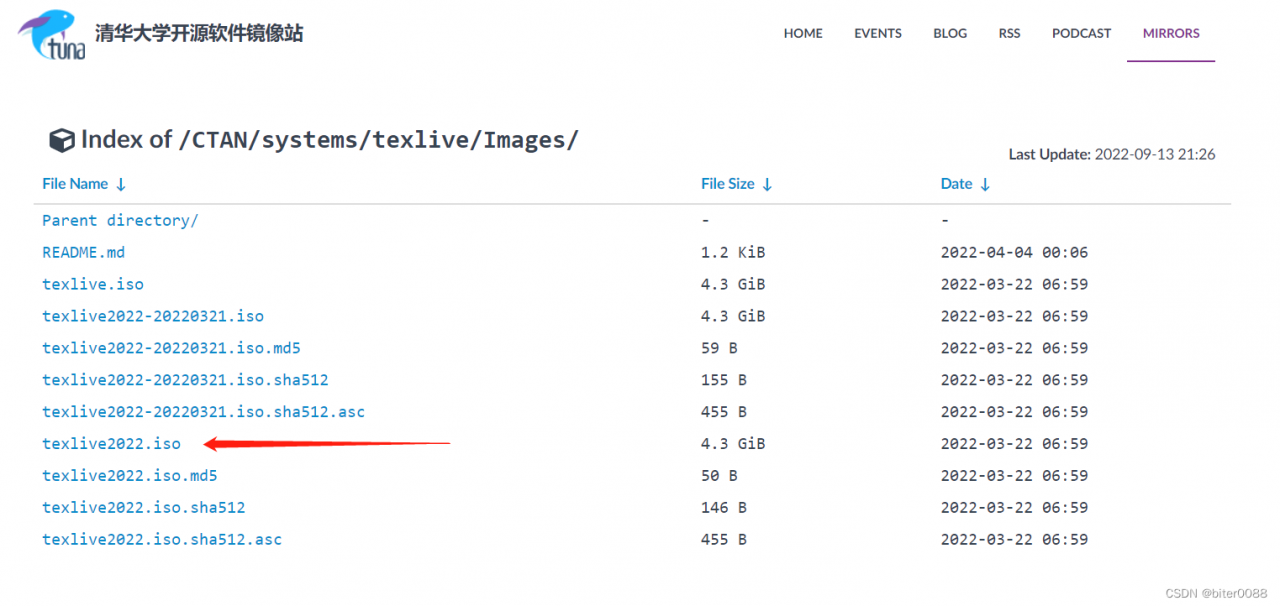Open the HOME nav item

coord(803,33)
